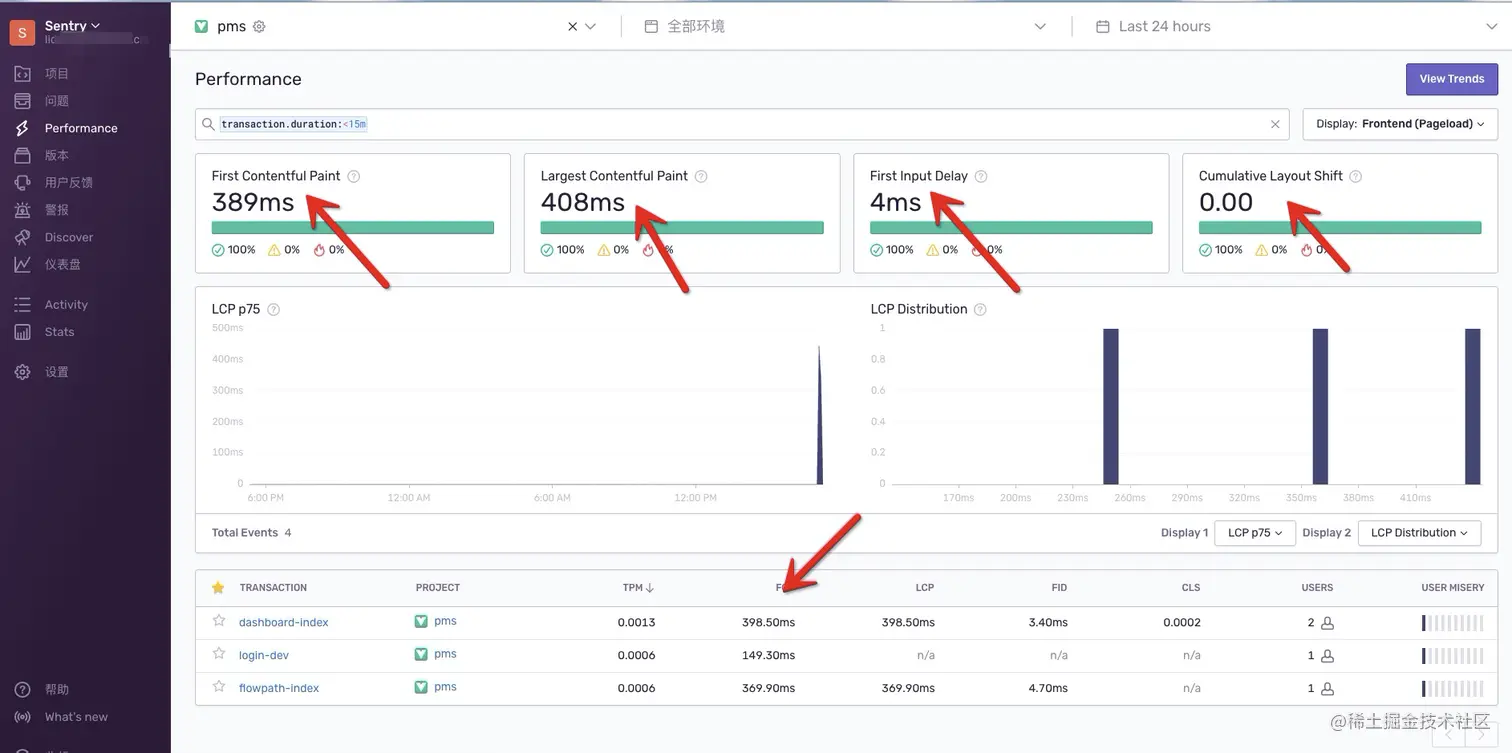Click the 408ms LCP value
This screenshot has height=753, width=1512.
(x=583, y=203)
